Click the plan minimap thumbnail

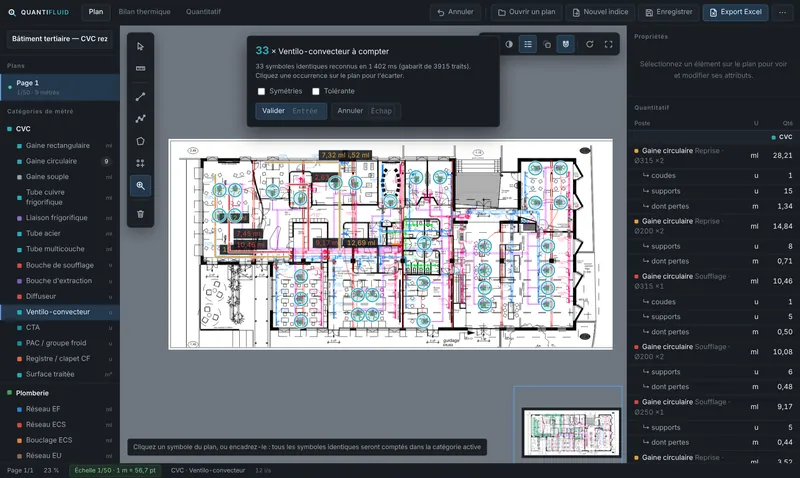coord(571,432)
